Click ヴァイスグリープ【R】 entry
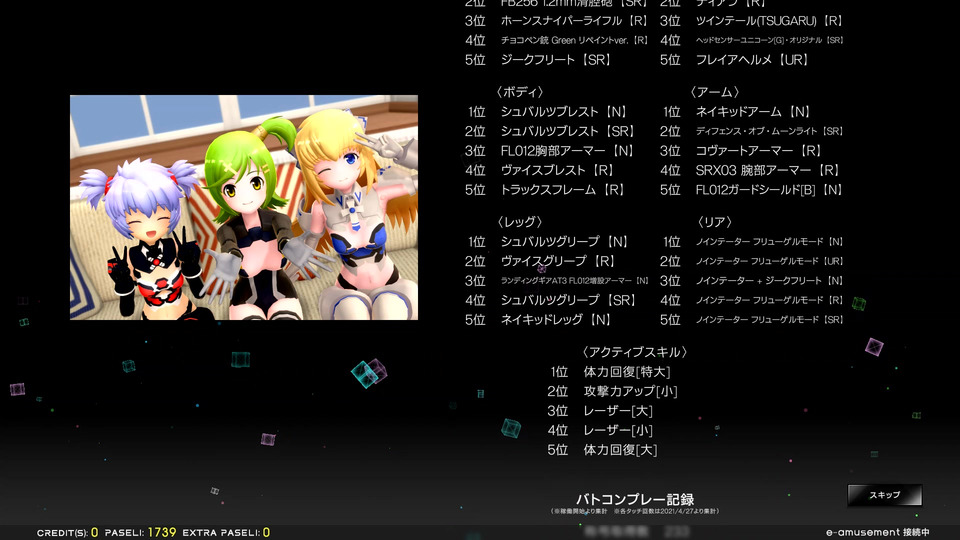 (x=558, y=261)
